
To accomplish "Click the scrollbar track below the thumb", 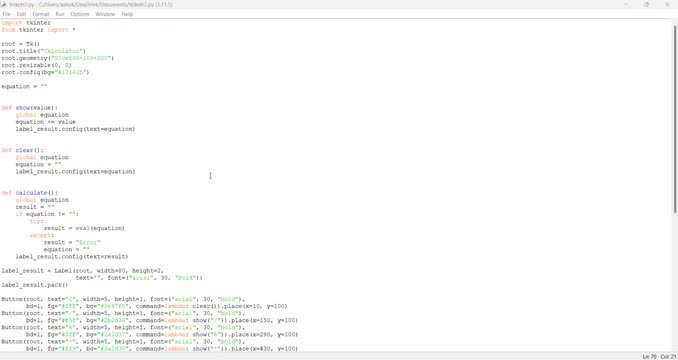I will pos(675,281).
